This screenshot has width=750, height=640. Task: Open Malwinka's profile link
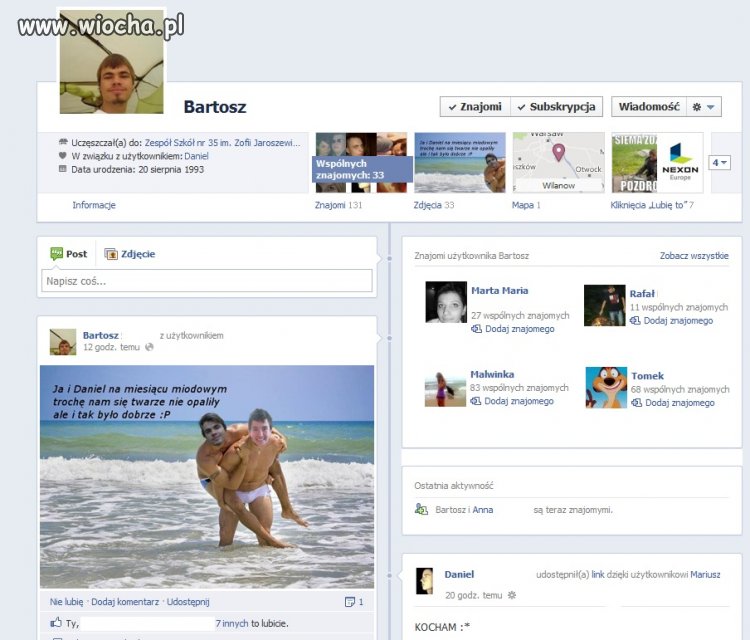pyautogui.click(x=492, y=375)
